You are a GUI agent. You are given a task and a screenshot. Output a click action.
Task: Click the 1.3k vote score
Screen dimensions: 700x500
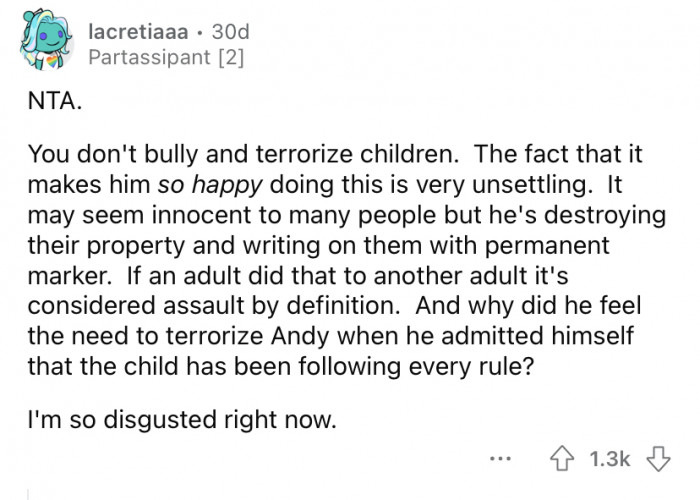[x=608, y=459]
